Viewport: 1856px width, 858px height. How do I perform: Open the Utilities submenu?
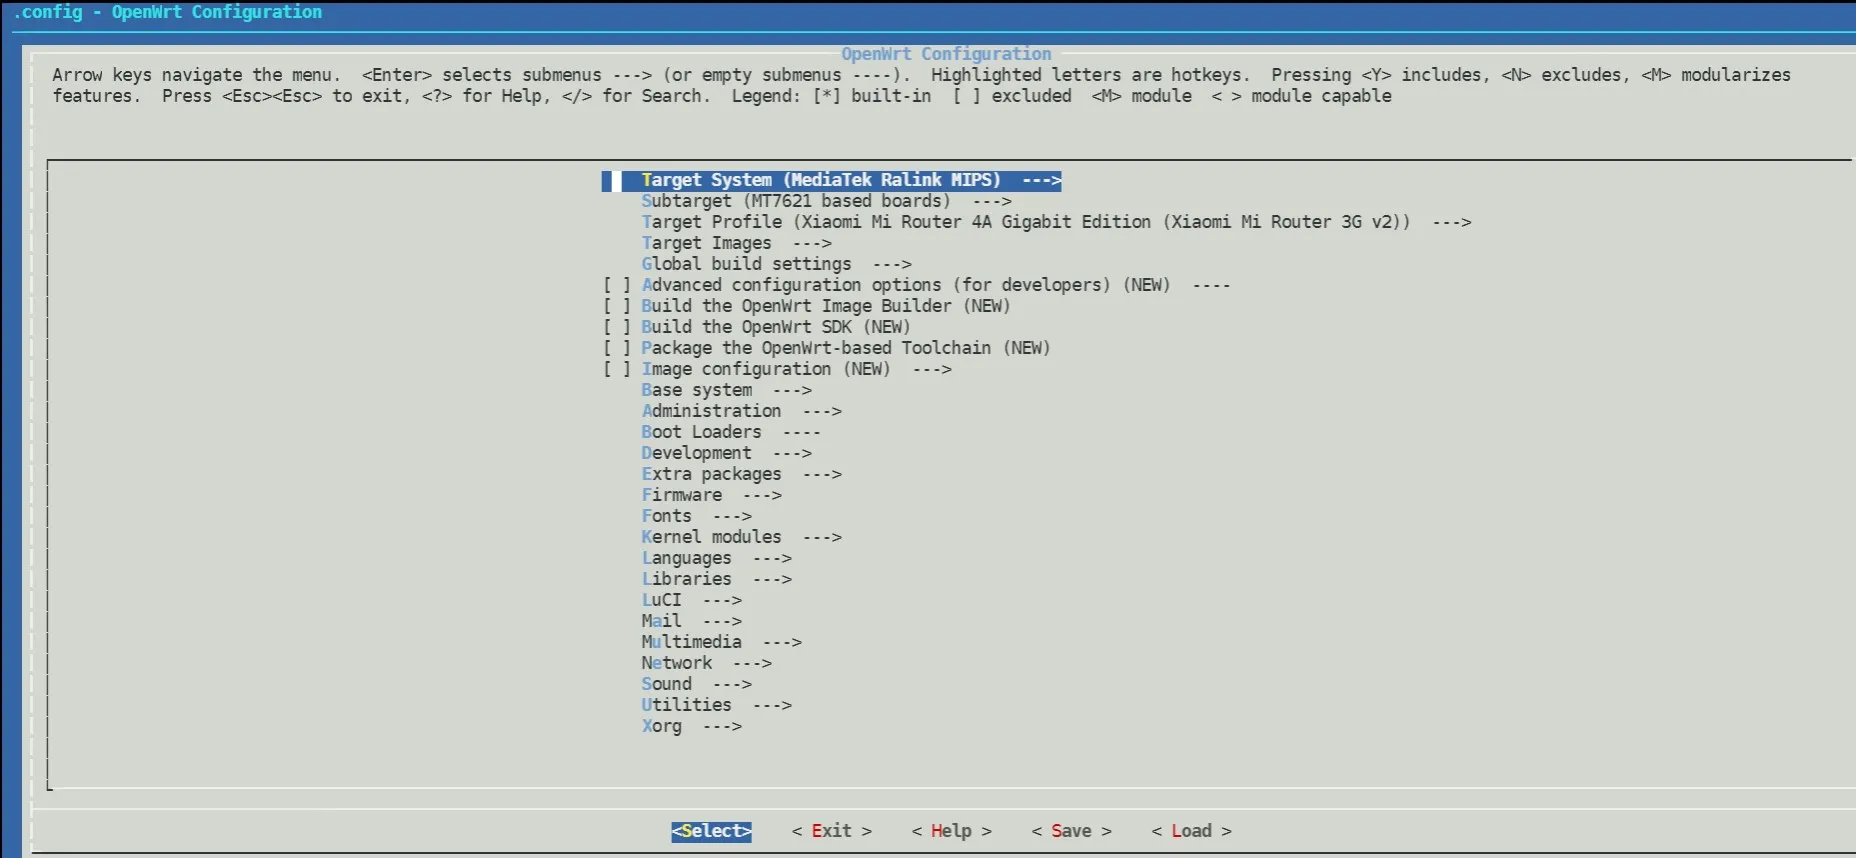[716, 705]
